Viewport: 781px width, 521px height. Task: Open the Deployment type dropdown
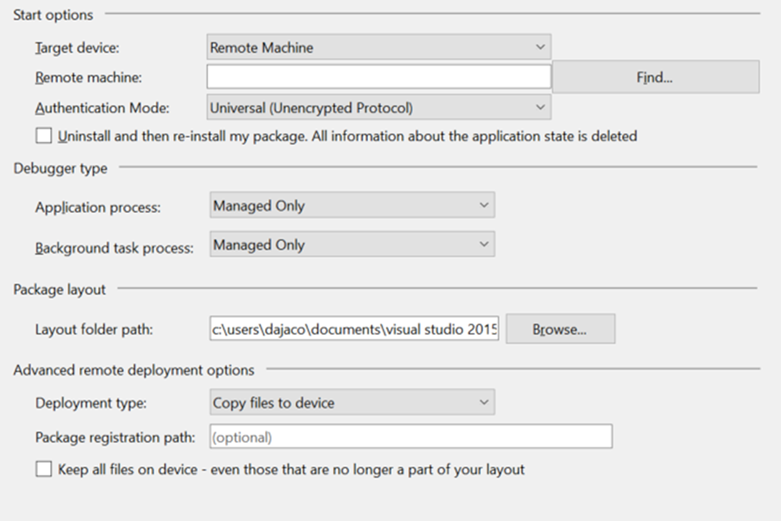(352, 403)
